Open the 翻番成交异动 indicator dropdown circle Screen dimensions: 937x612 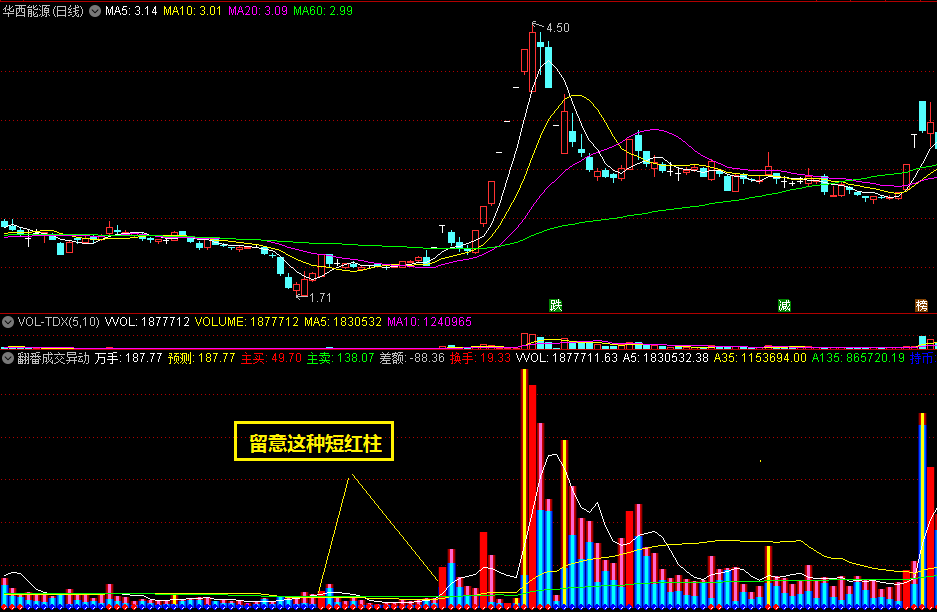8,358
